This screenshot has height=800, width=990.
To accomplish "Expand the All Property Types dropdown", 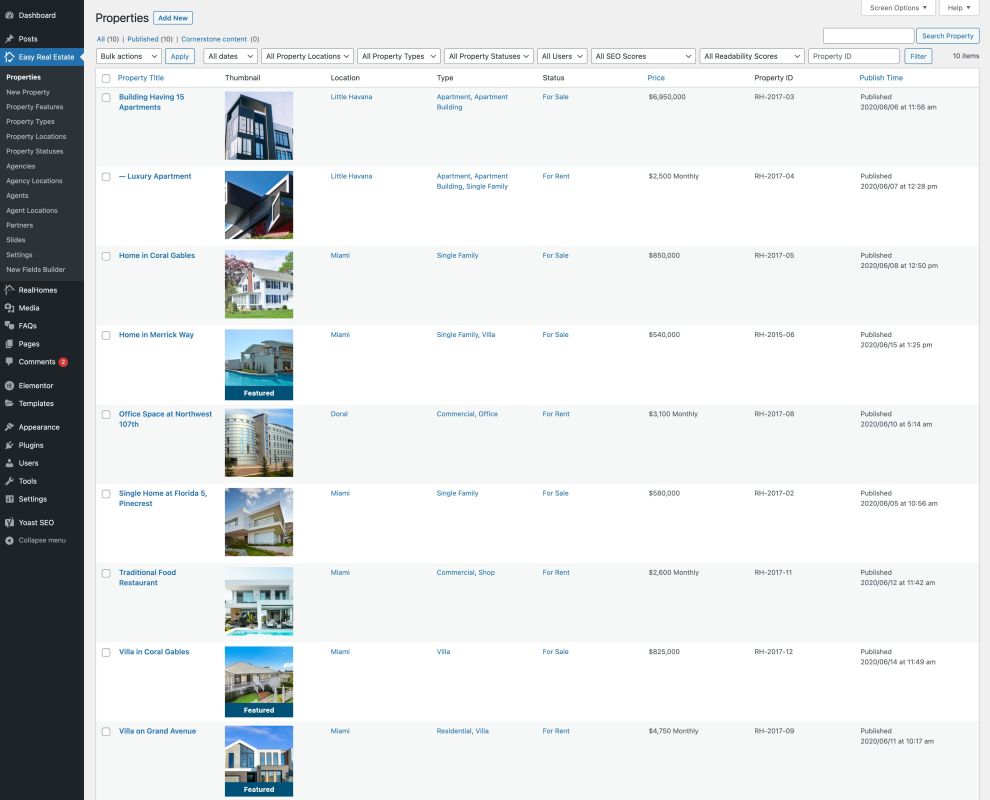I will [398, 56].
